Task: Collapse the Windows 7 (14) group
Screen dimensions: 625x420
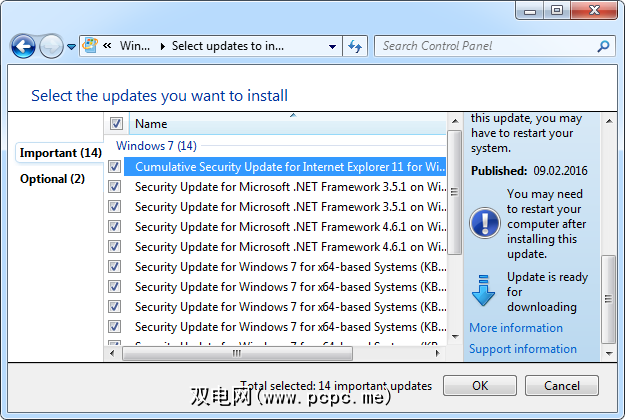Action: click(156, 145)
